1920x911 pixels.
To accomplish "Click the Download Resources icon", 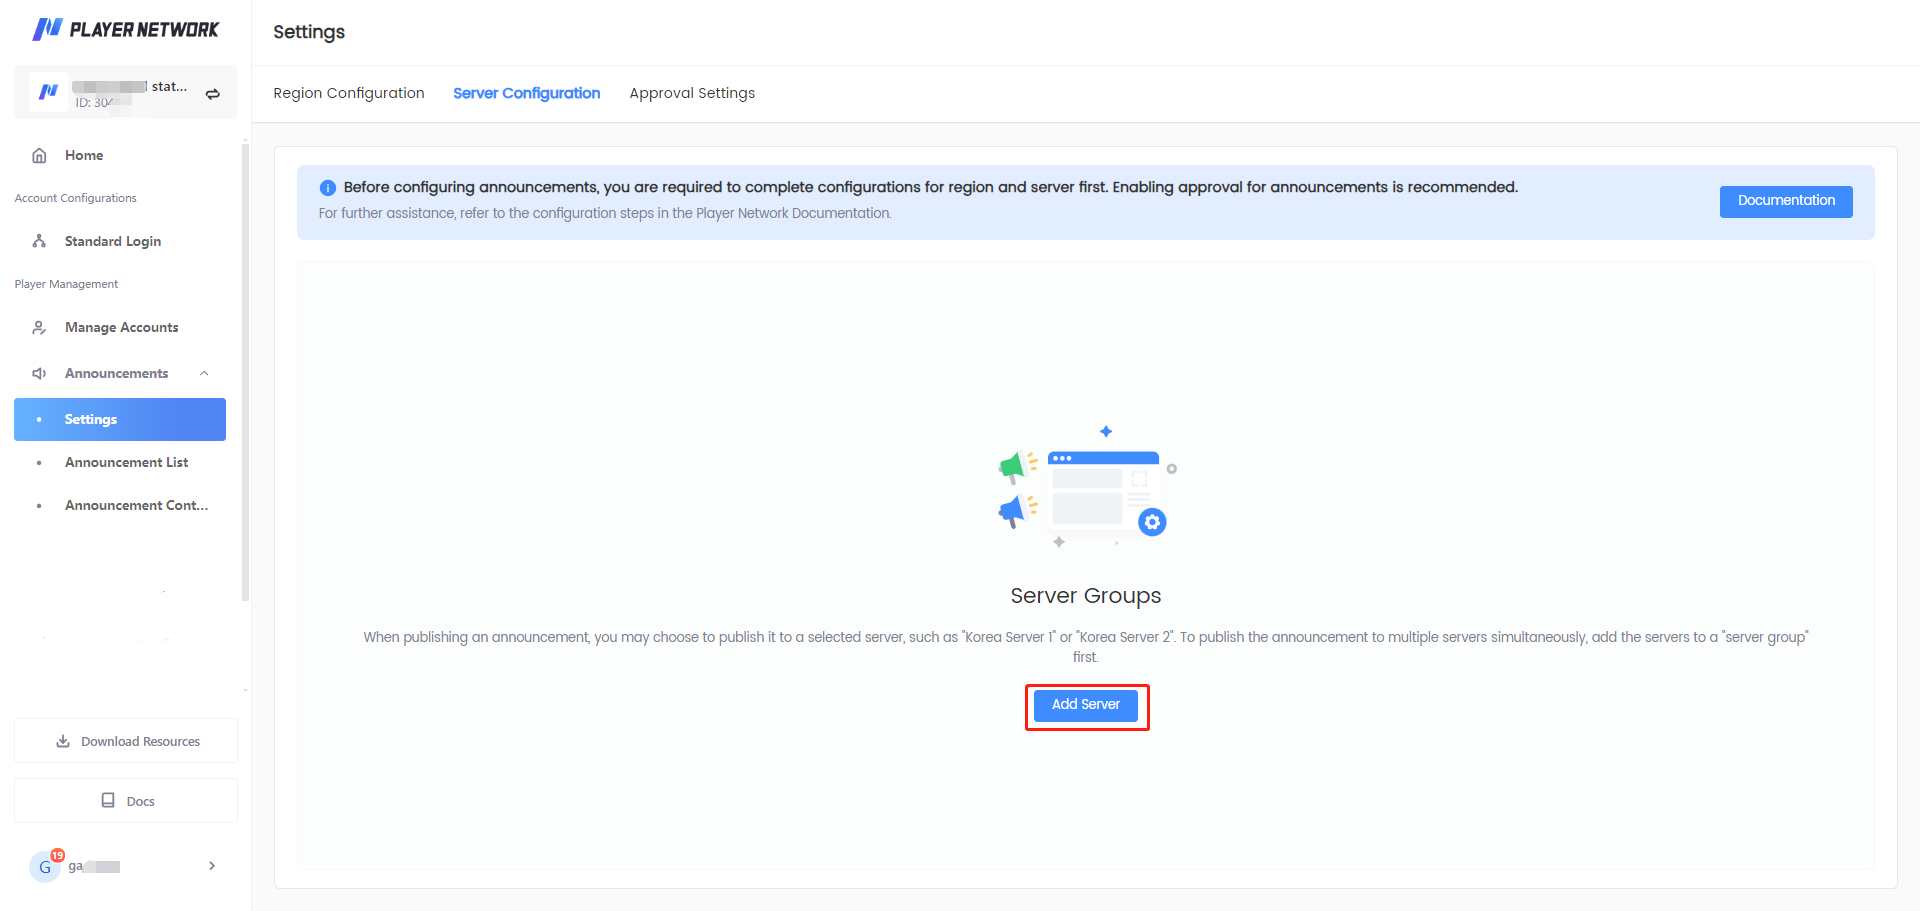I will 63,741.
